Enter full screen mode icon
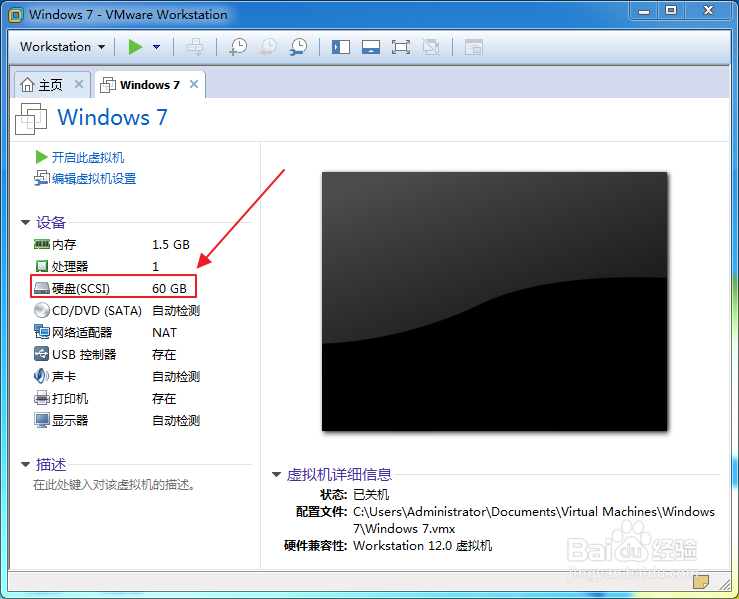 pos(401,47)
